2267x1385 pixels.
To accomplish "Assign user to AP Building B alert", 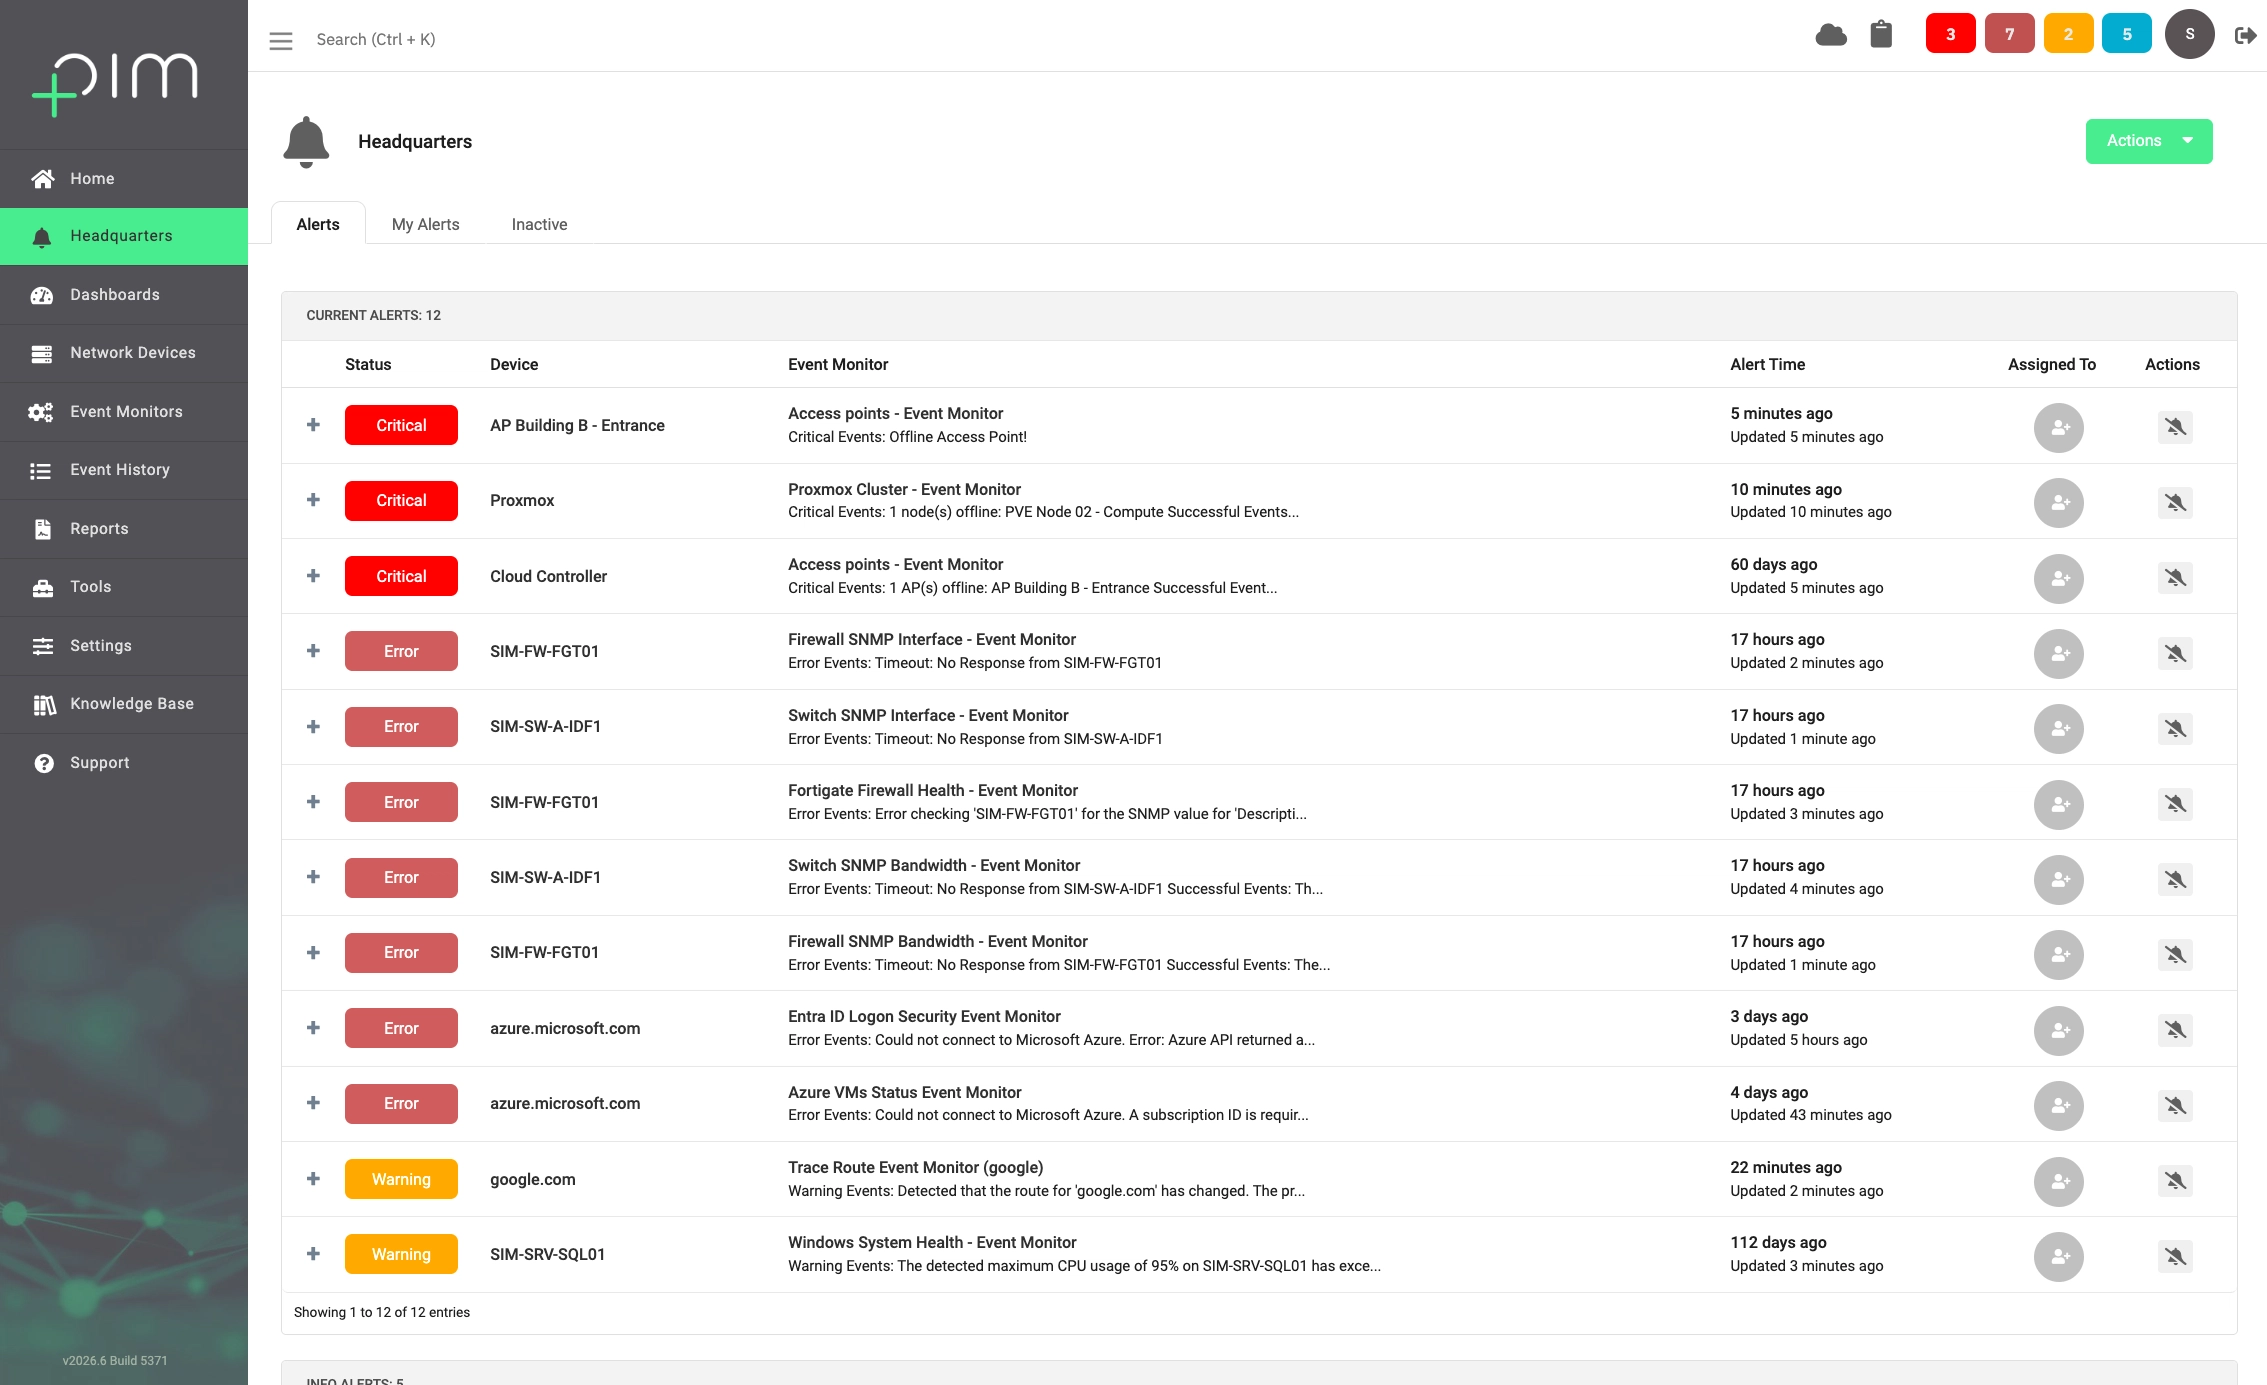I will (2059, 428).
